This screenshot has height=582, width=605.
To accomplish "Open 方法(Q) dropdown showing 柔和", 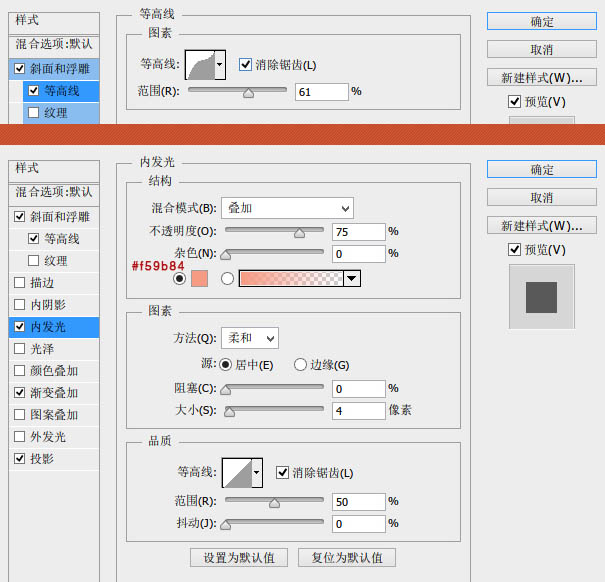I will [250, 338].
